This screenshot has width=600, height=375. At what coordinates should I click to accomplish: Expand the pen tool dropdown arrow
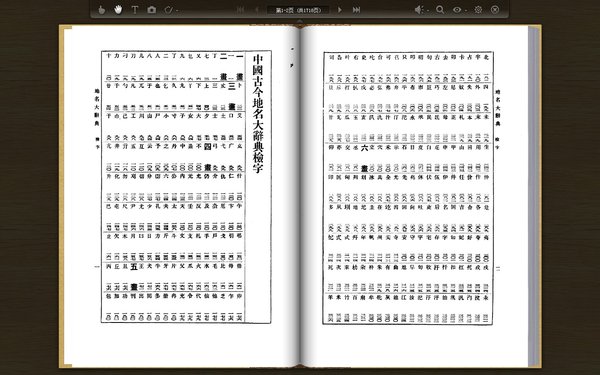pos(177,11)
